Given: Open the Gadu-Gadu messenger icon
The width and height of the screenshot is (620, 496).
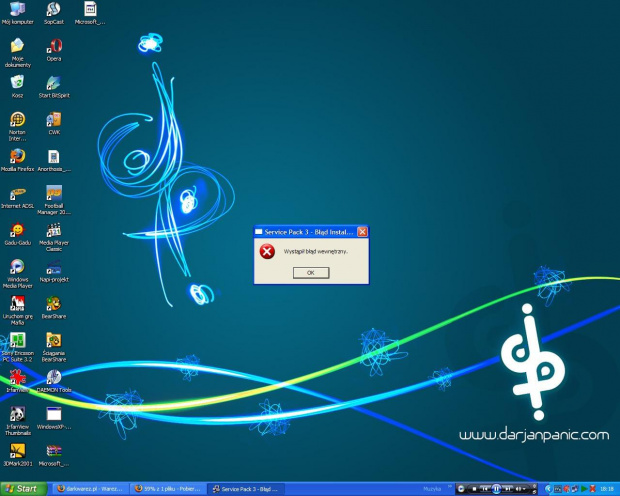Looking at the screenshot, I should point(17,233).
